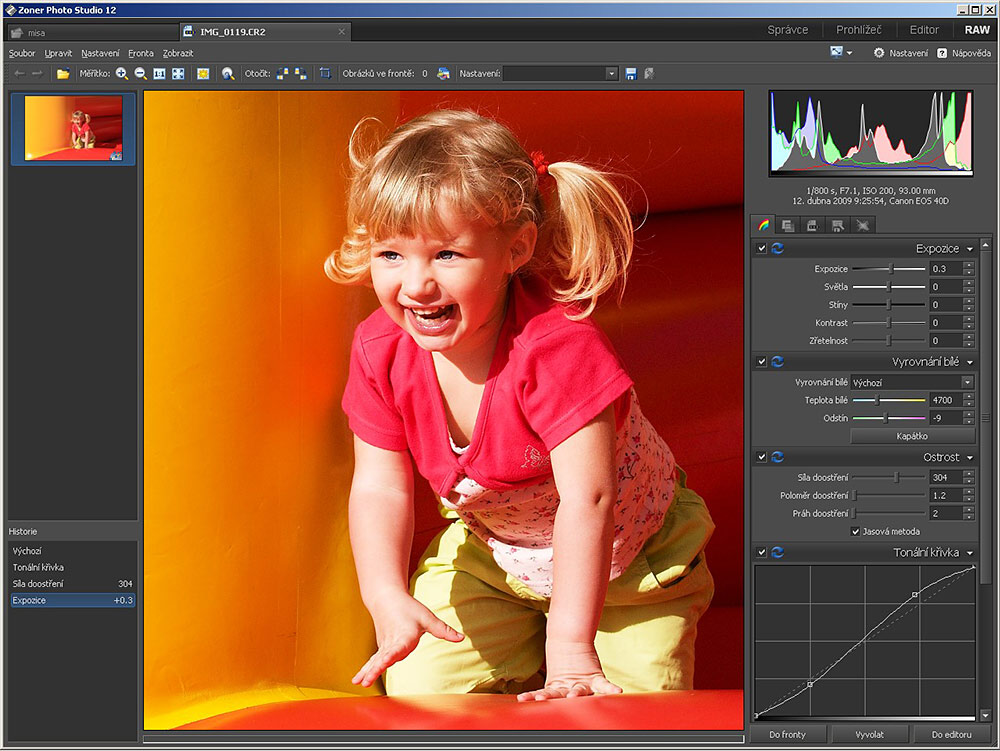Select Tonální křivka in the Historie list
The image size is (1000, 751).
[73, 567]
